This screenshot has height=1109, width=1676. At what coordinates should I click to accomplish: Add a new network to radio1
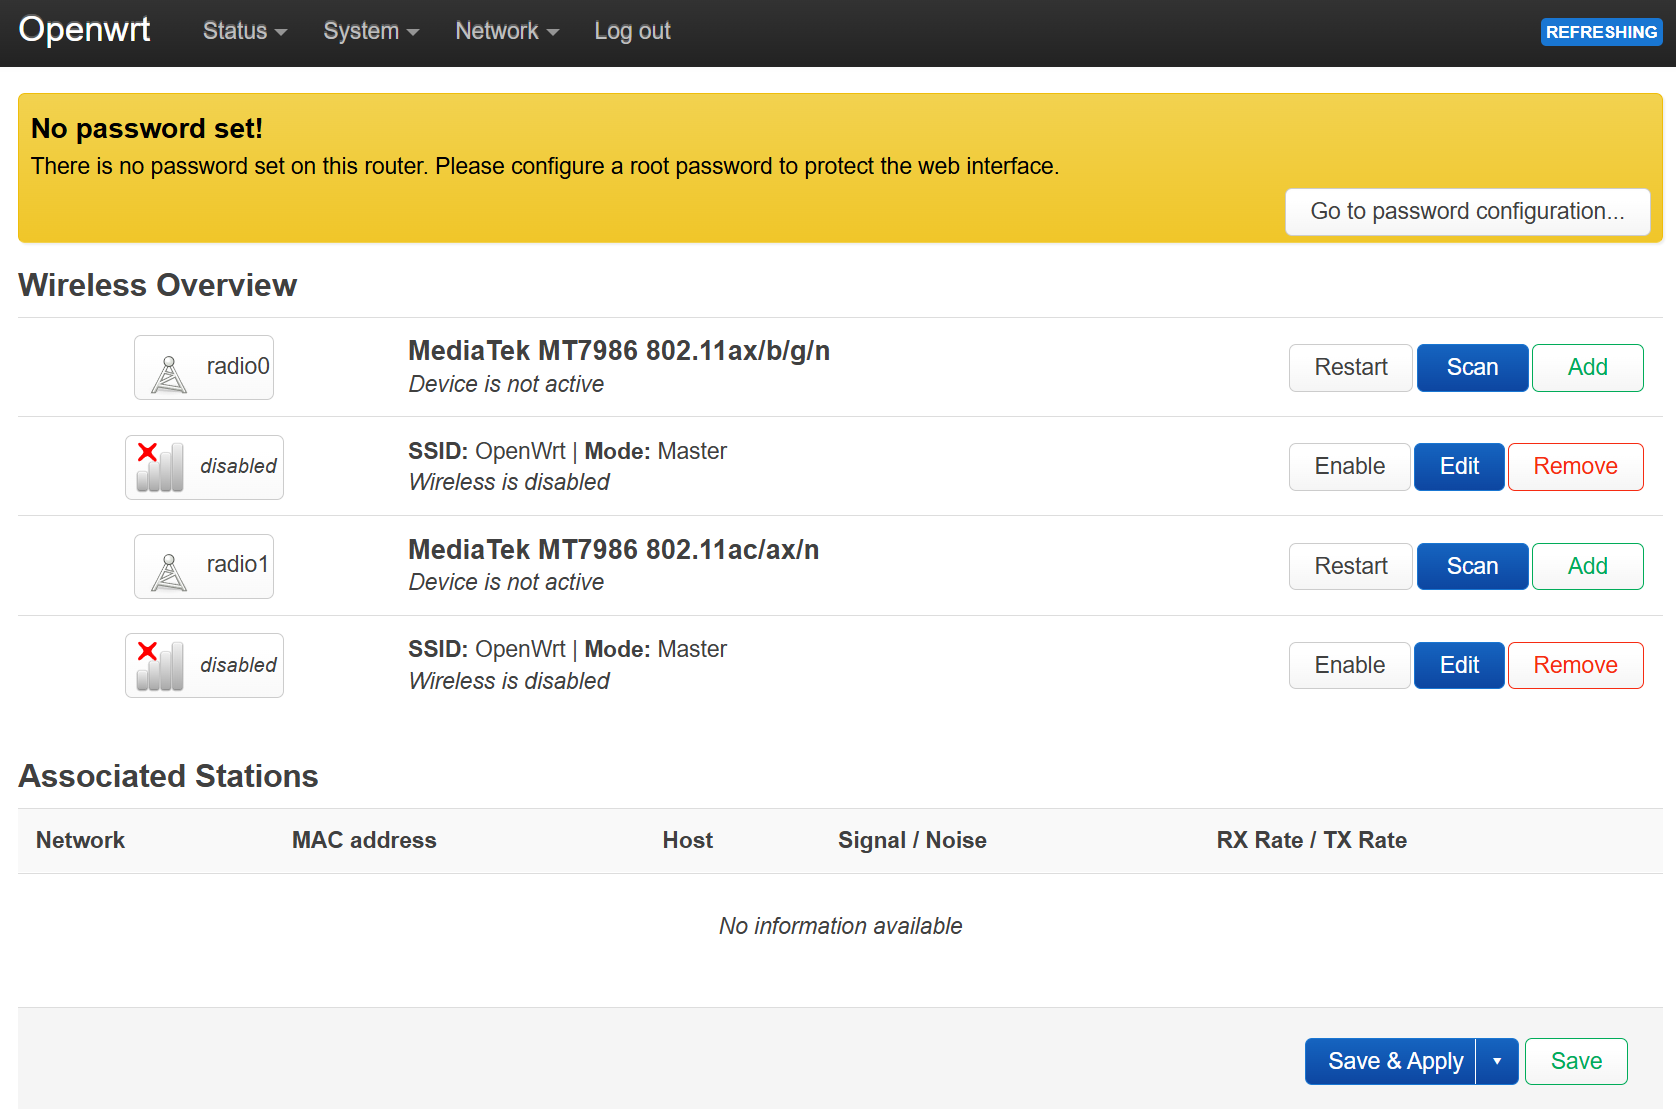(1587, 566)
